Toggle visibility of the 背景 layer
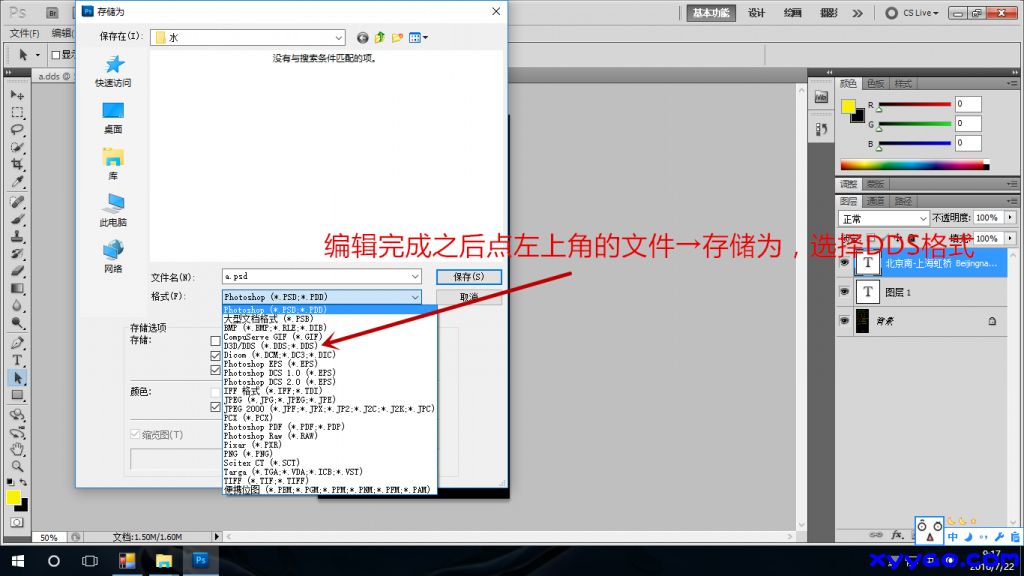Viewport: 1024px width, 576px height. pyautogui.click(x=845, y=320)
